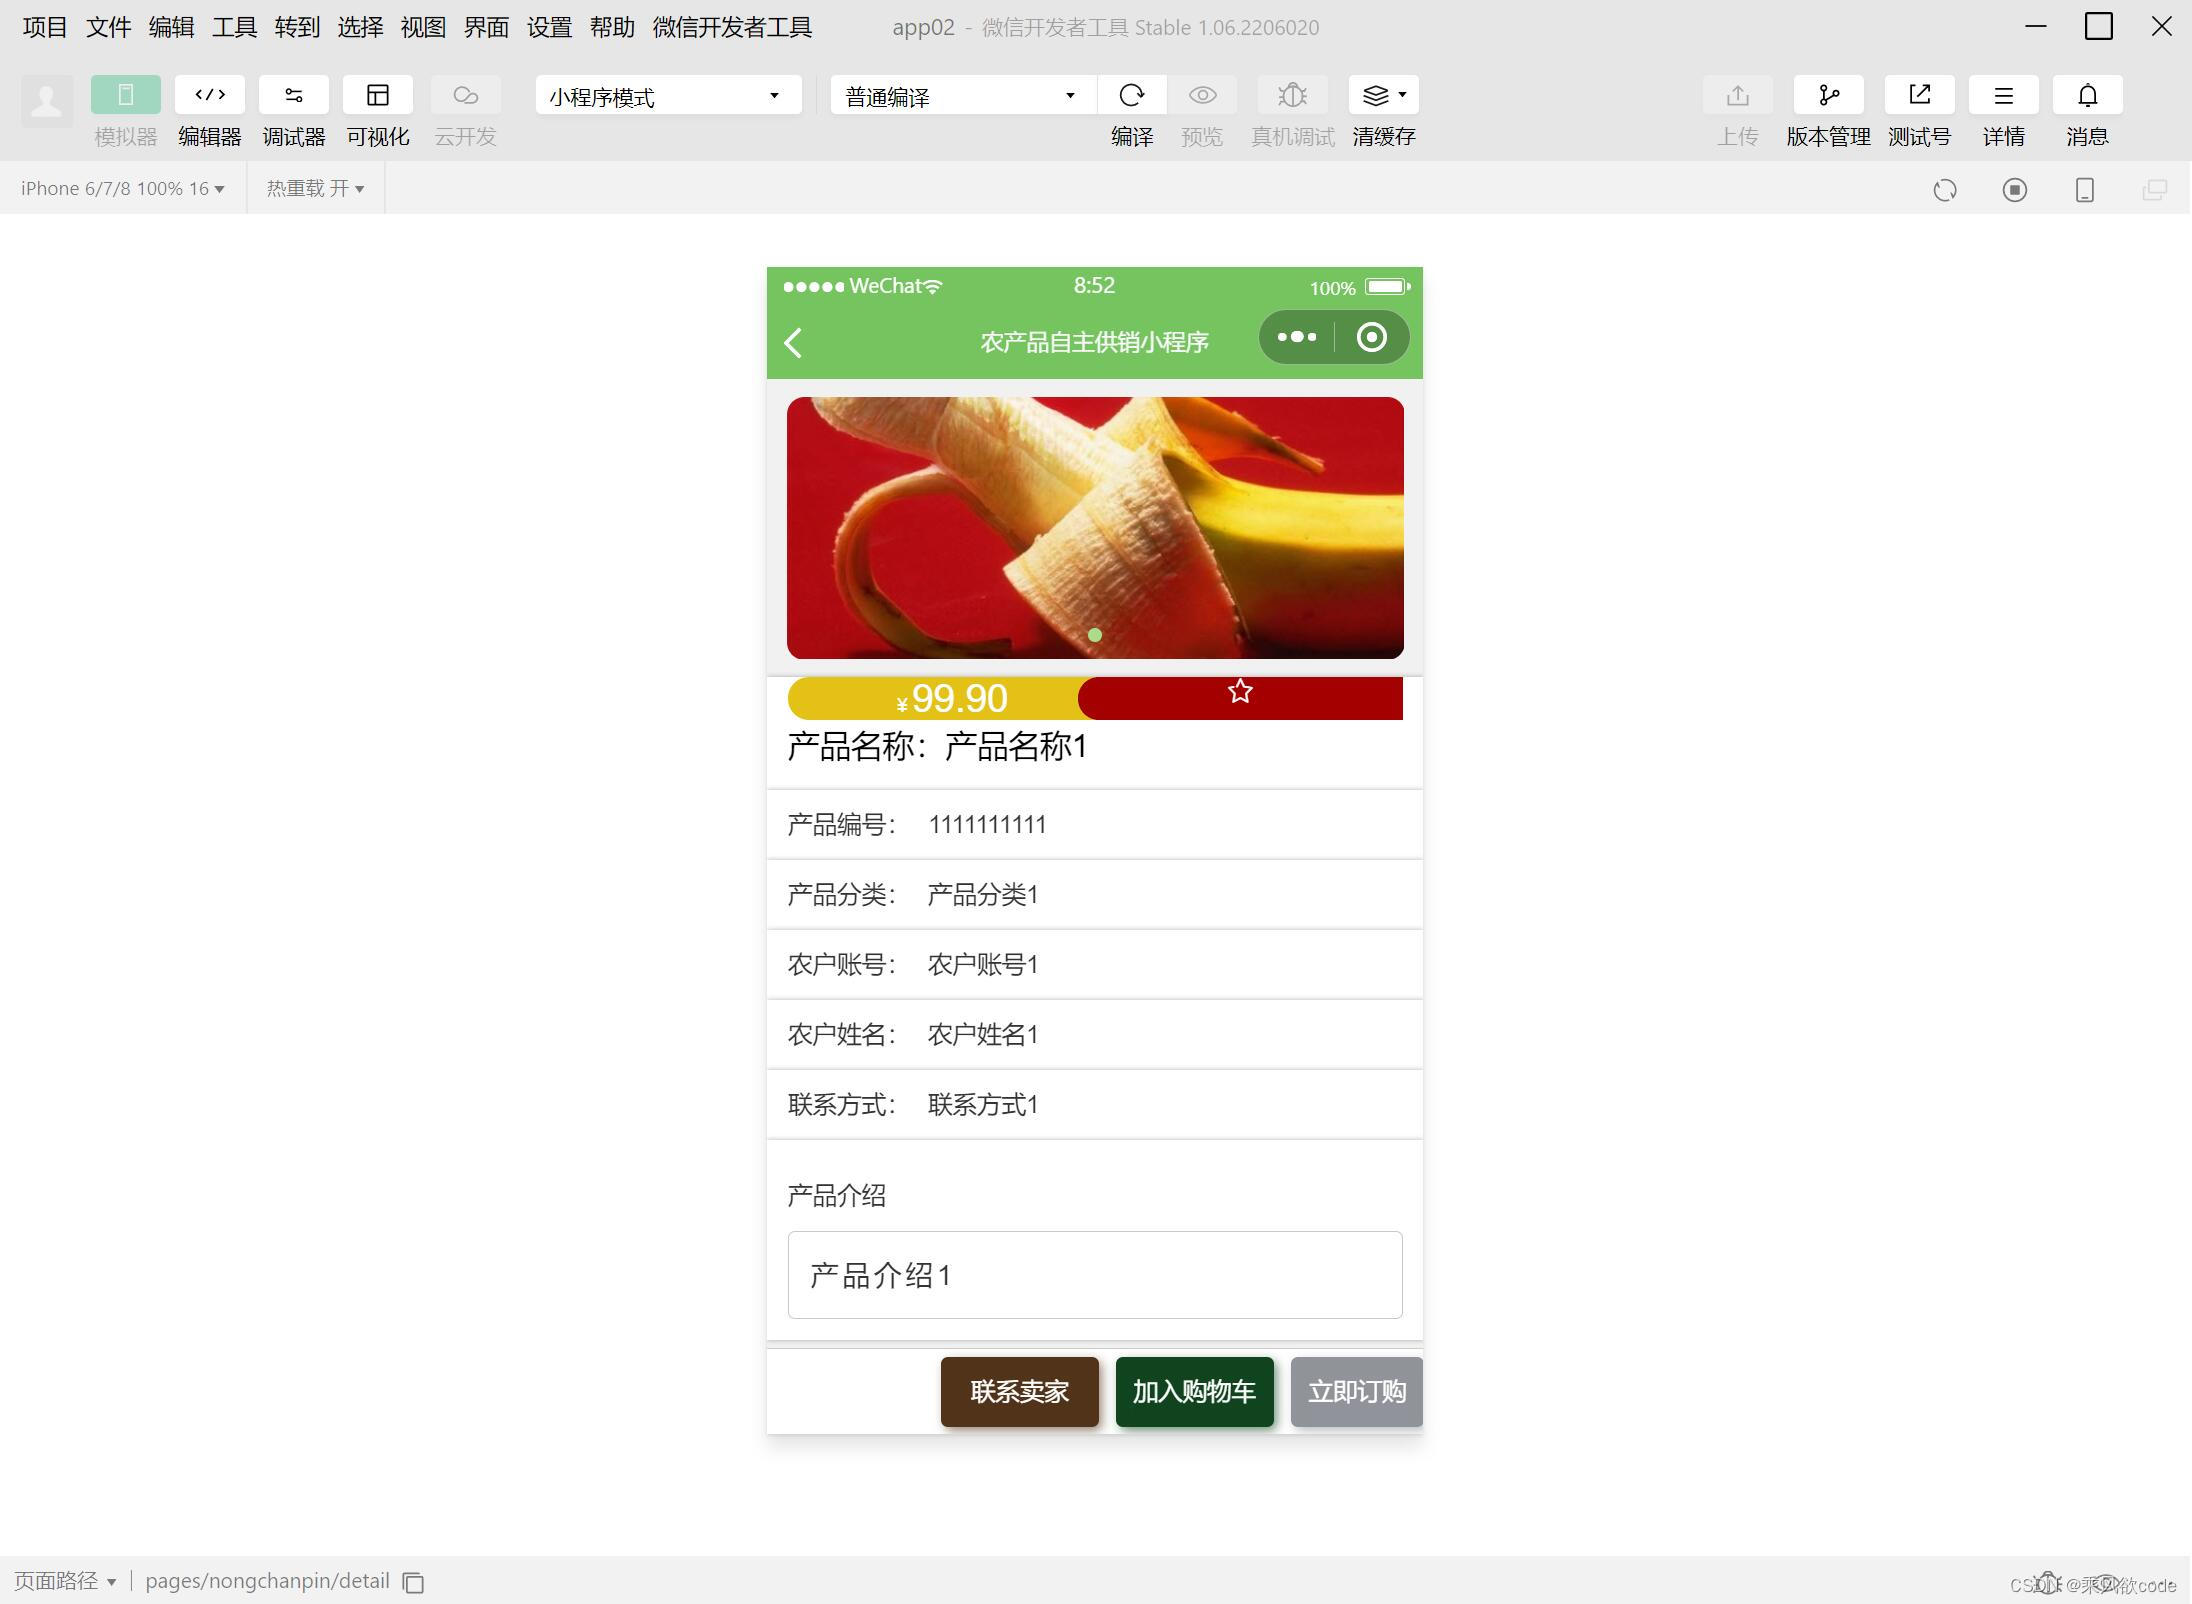Open 版本管理 version control icon
Viewport: 2192px width, 1604px height.
point(1828,95)
